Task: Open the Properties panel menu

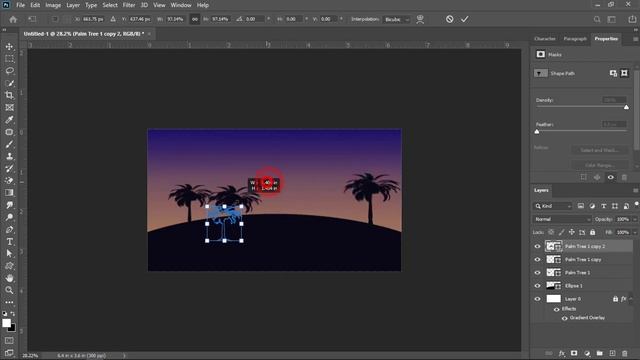Action: click(x=635, y=39)
